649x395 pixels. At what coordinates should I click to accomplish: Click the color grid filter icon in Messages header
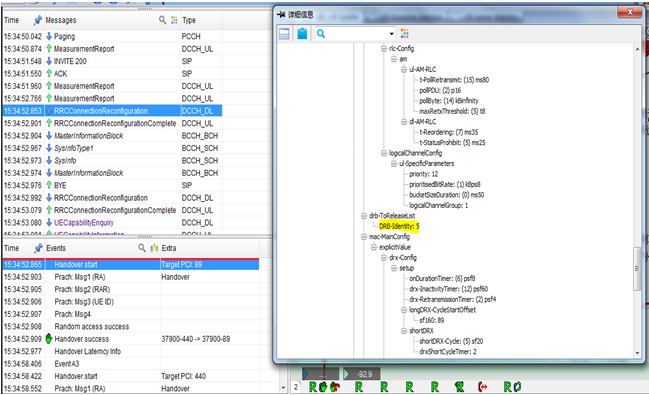click(174, 20)
